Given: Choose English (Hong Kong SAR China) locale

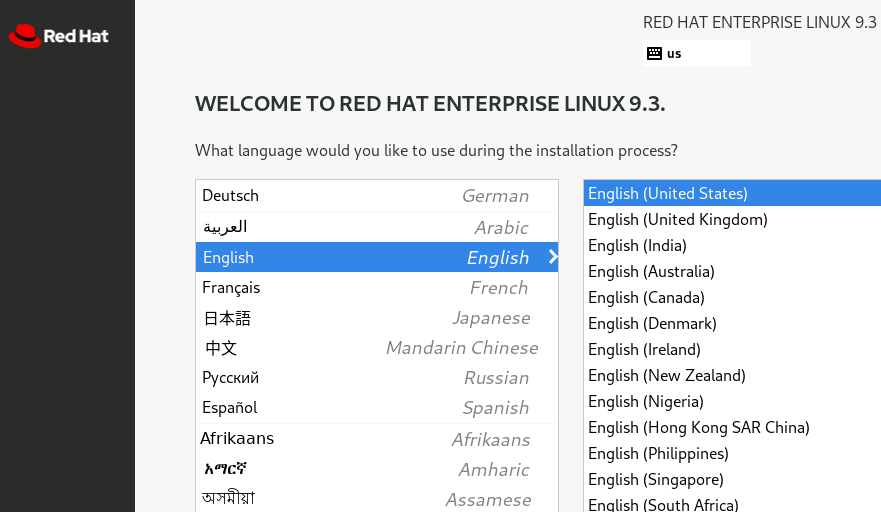Looking at the screenshot, I should click(x=730, y=427).
